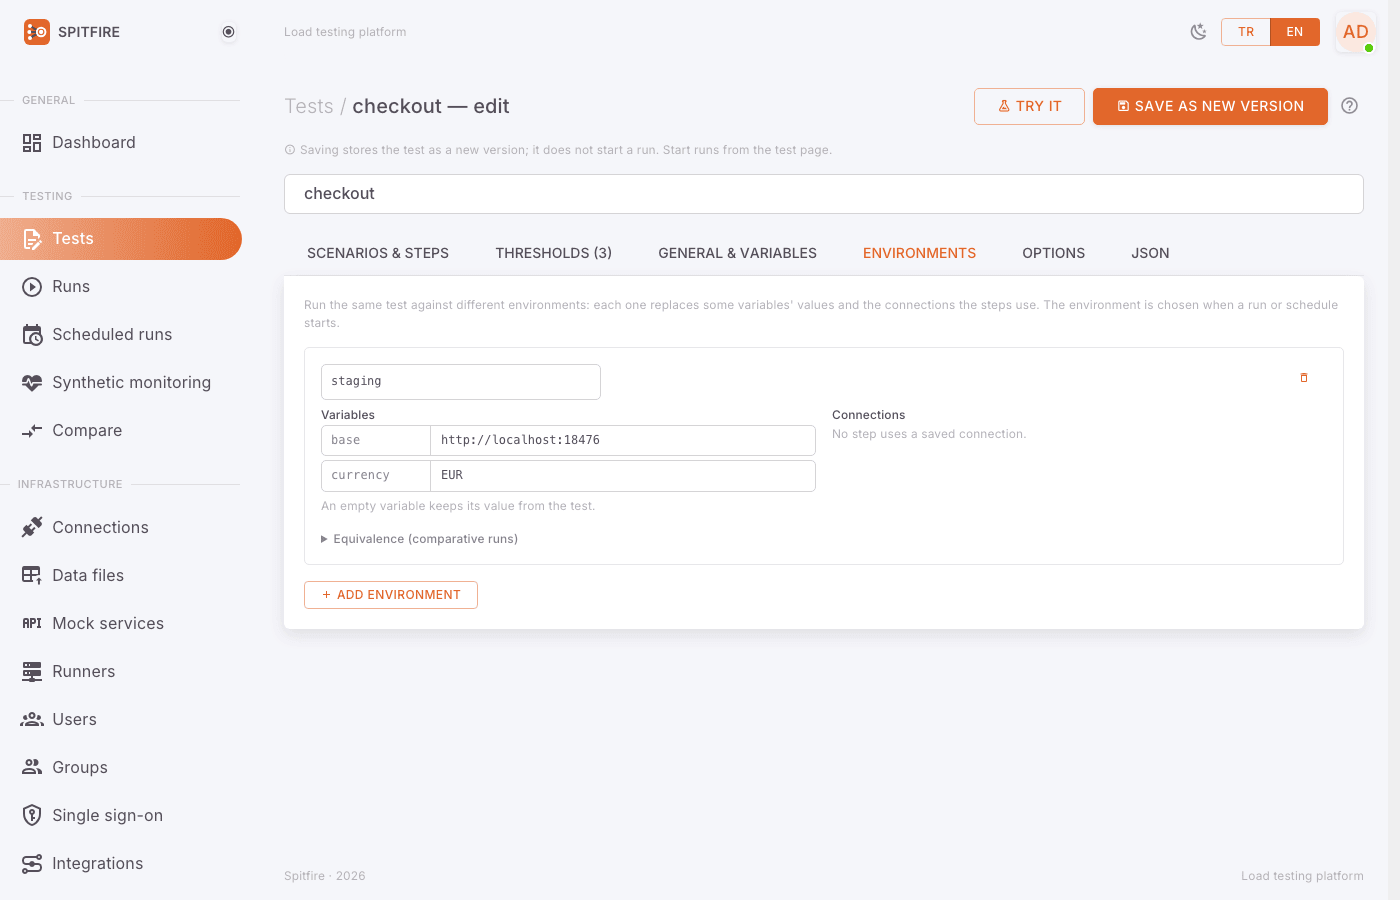Viewport: 1400px width, 900px height.
Task: Click the Users people icon
Action: coord(32,720)
